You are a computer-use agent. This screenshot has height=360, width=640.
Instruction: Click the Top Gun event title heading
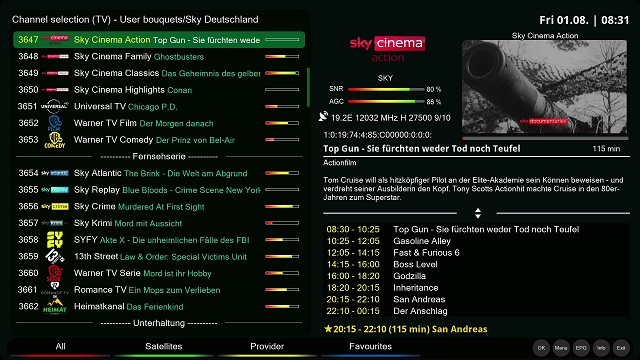422,149
